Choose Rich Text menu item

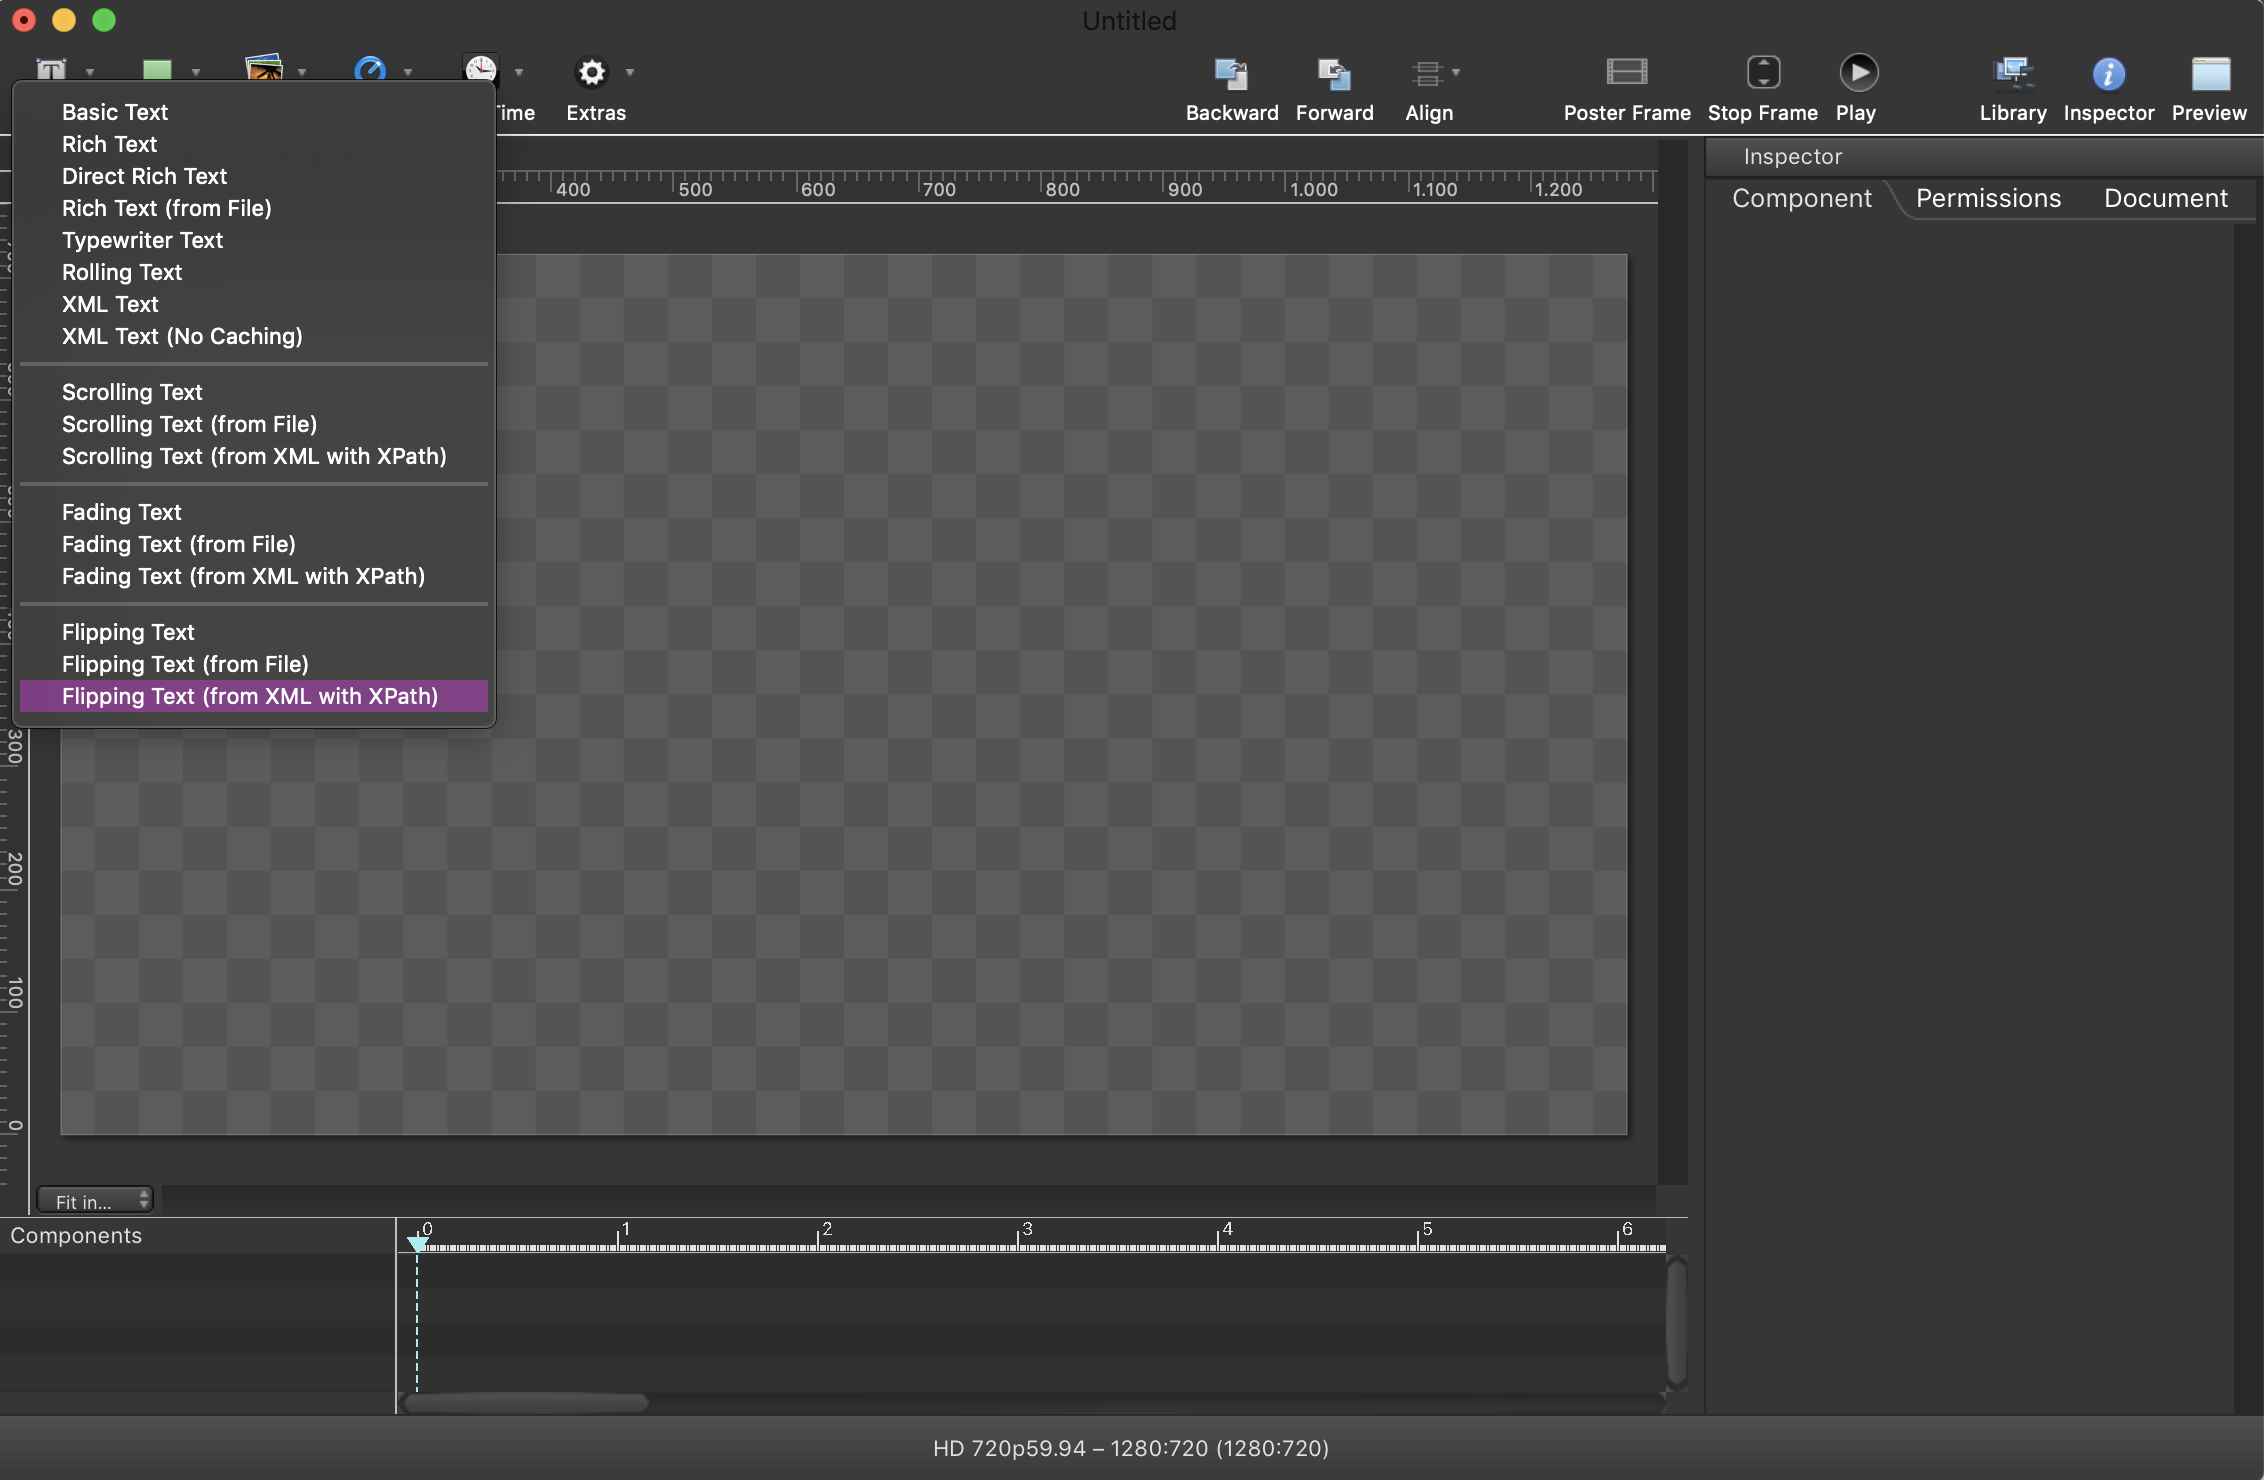click(254, 144)
